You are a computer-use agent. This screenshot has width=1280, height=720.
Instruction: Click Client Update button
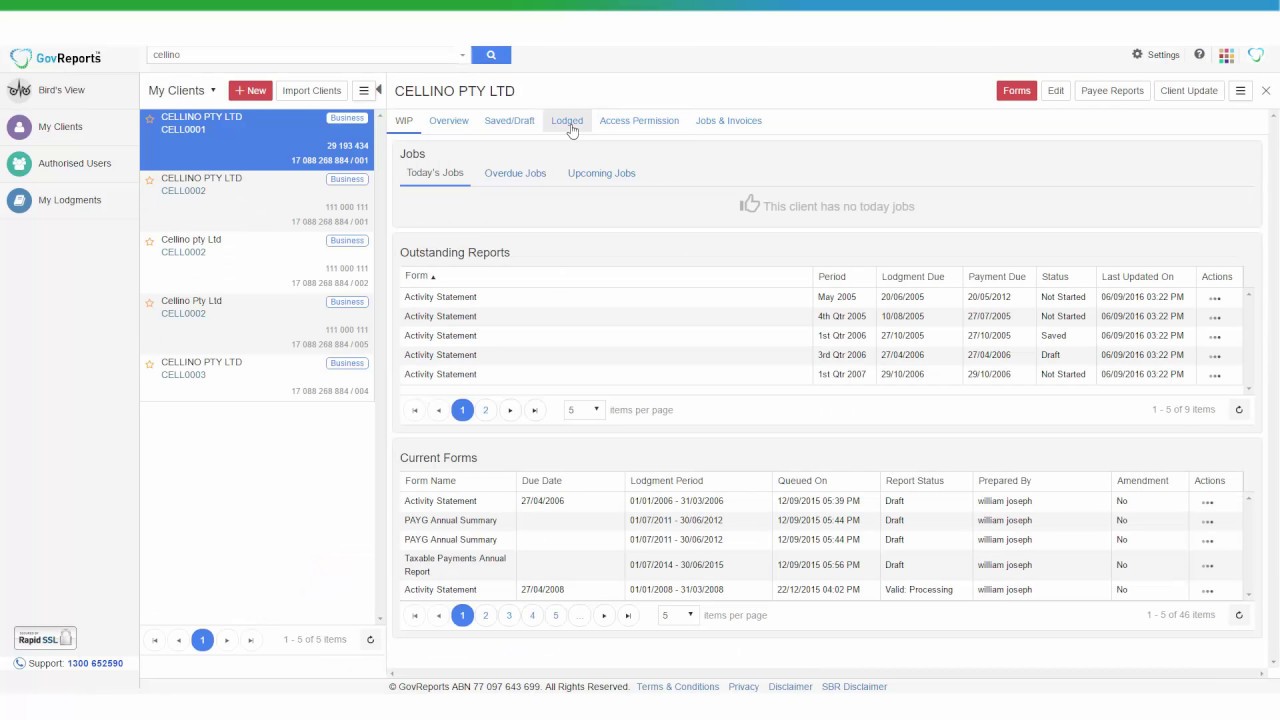tap(1189, 91)
